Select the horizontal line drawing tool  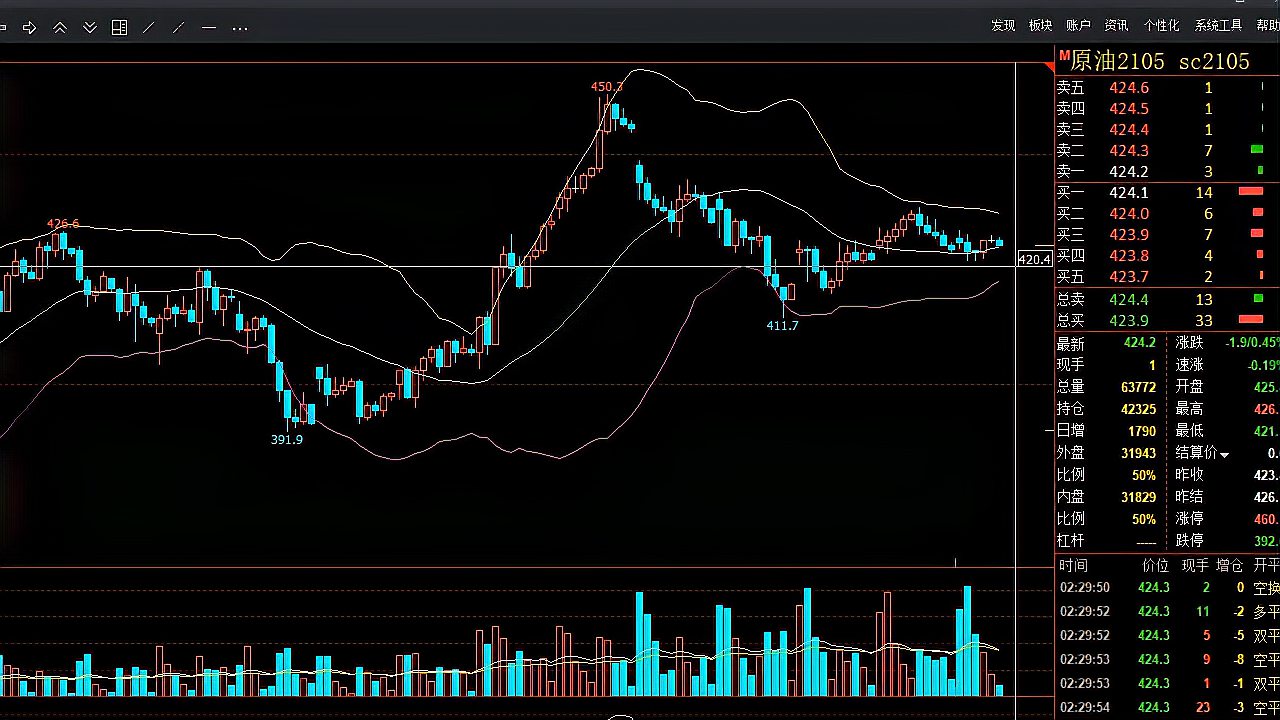pos(209,28)
